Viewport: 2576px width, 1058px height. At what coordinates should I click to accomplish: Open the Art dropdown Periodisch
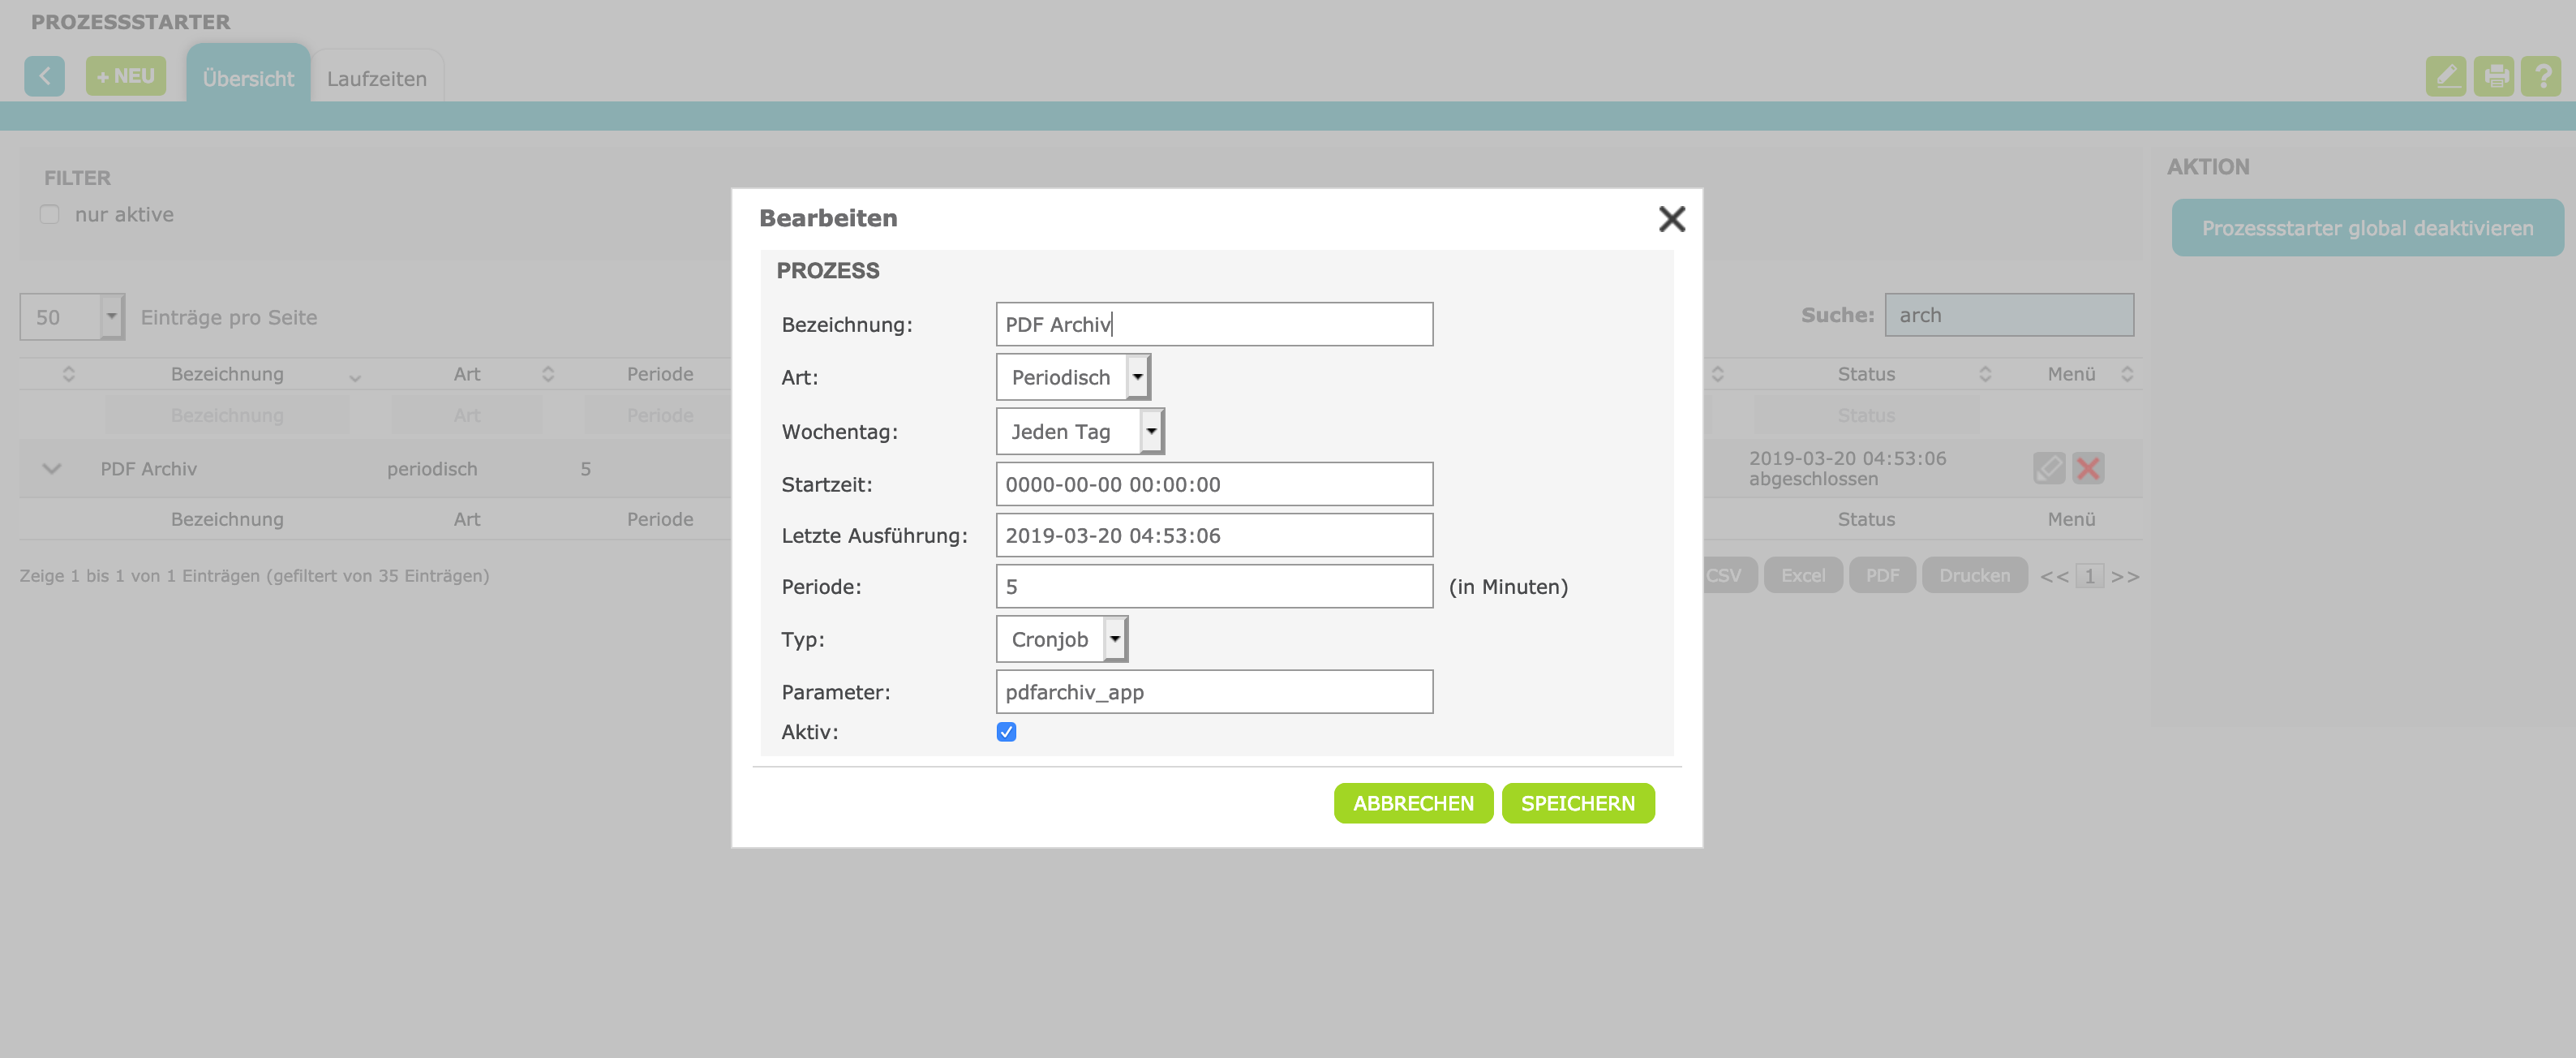(x=1073, y=377)
